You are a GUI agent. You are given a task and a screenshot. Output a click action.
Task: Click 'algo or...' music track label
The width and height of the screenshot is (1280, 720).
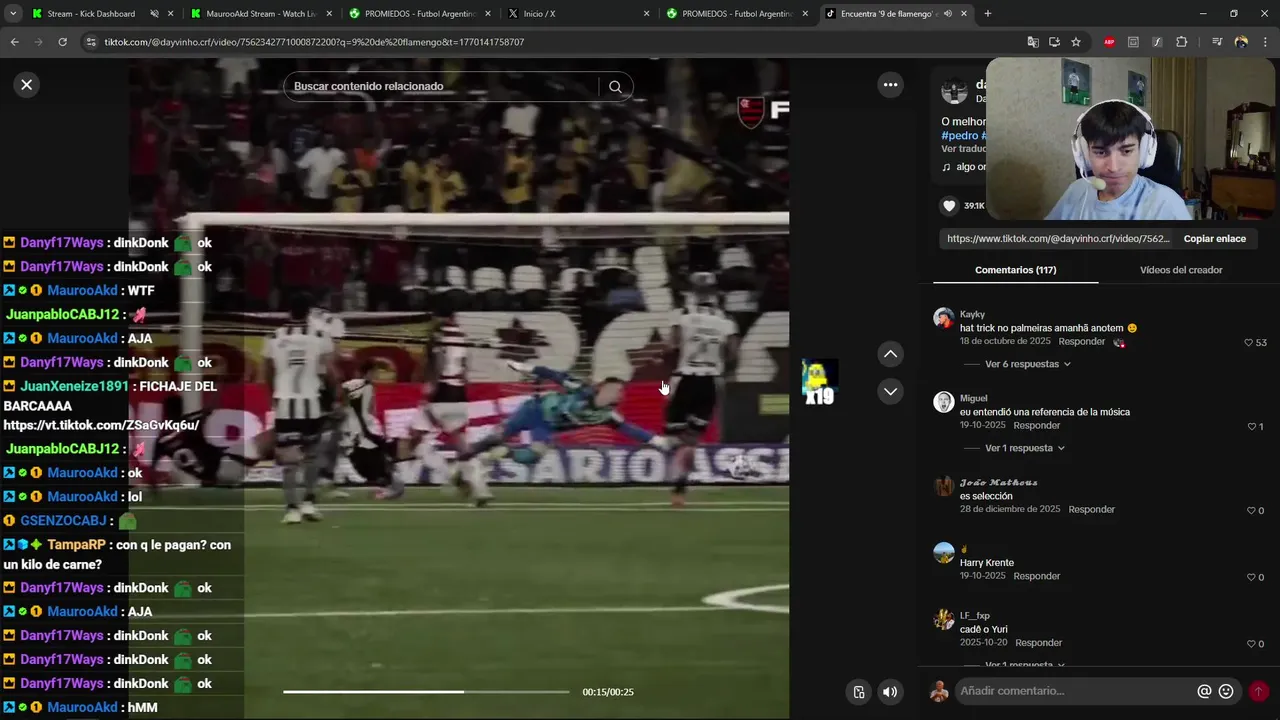pos(970,167)
